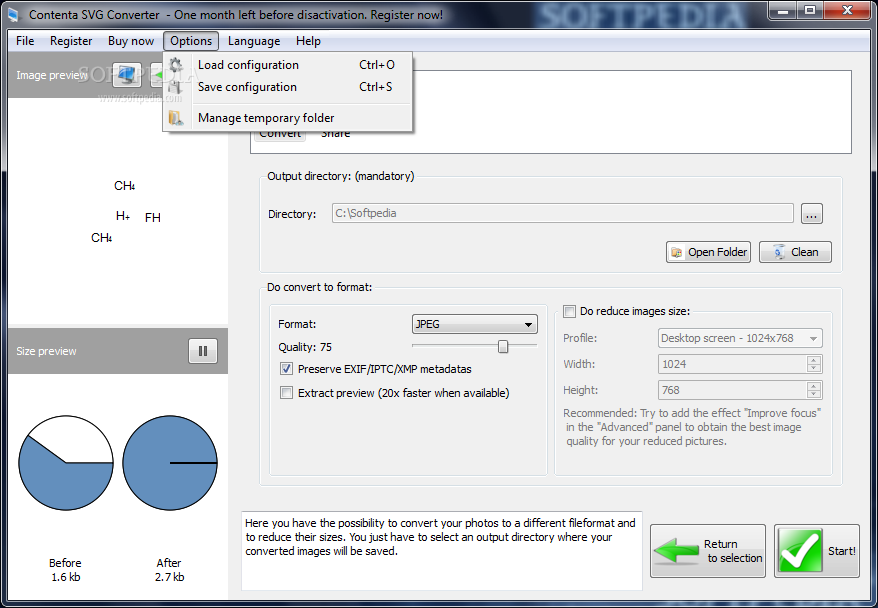This screenshot has height=608, width=878.
Task: Minimize the Contenta SVG Converter window
Action: pos(784,10)
